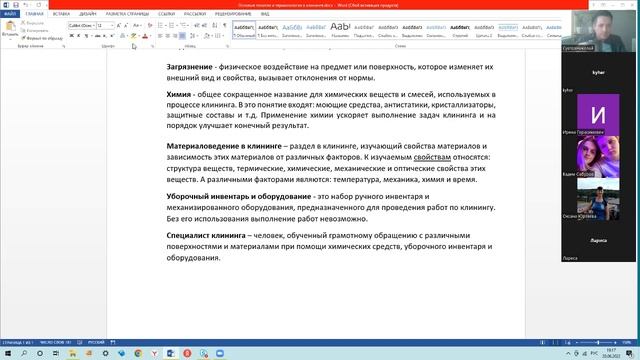This screenshot has height=360, width=640.
Task: Open the Change Case (Aa) dropdown
Action: 137,26
